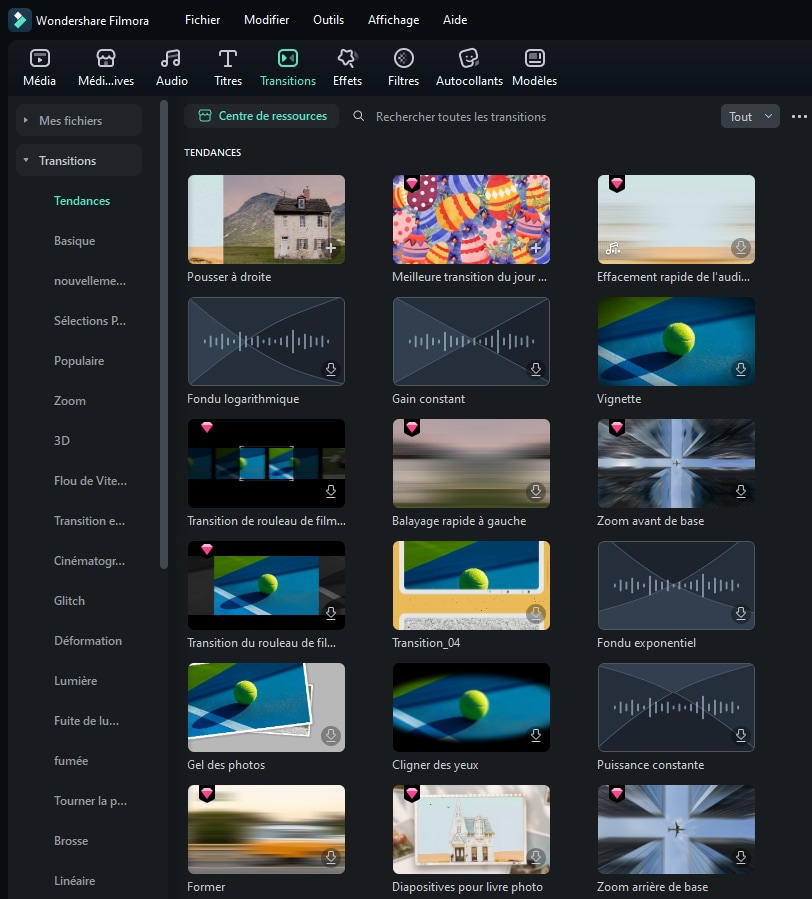Open the Outils menu

329,19
